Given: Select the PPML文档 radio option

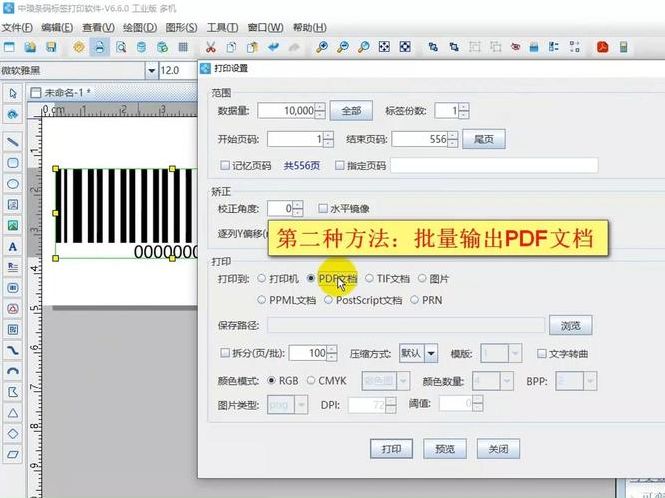Looking at the screenshot, I should pos(262,300).
